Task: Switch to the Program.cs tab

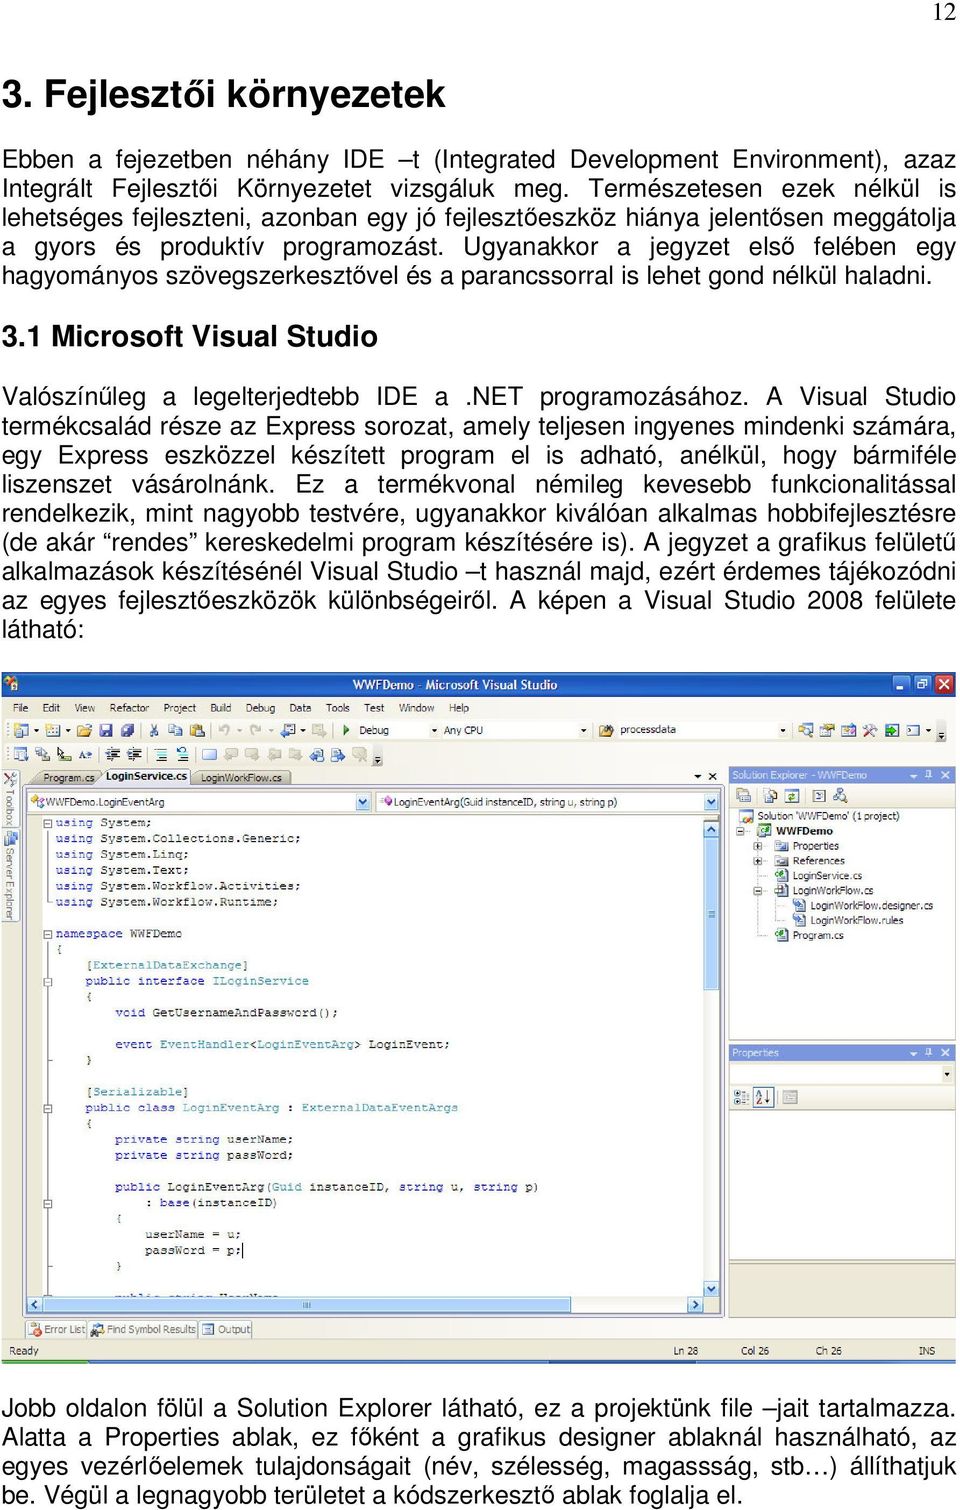Action: tap(68, 777)
